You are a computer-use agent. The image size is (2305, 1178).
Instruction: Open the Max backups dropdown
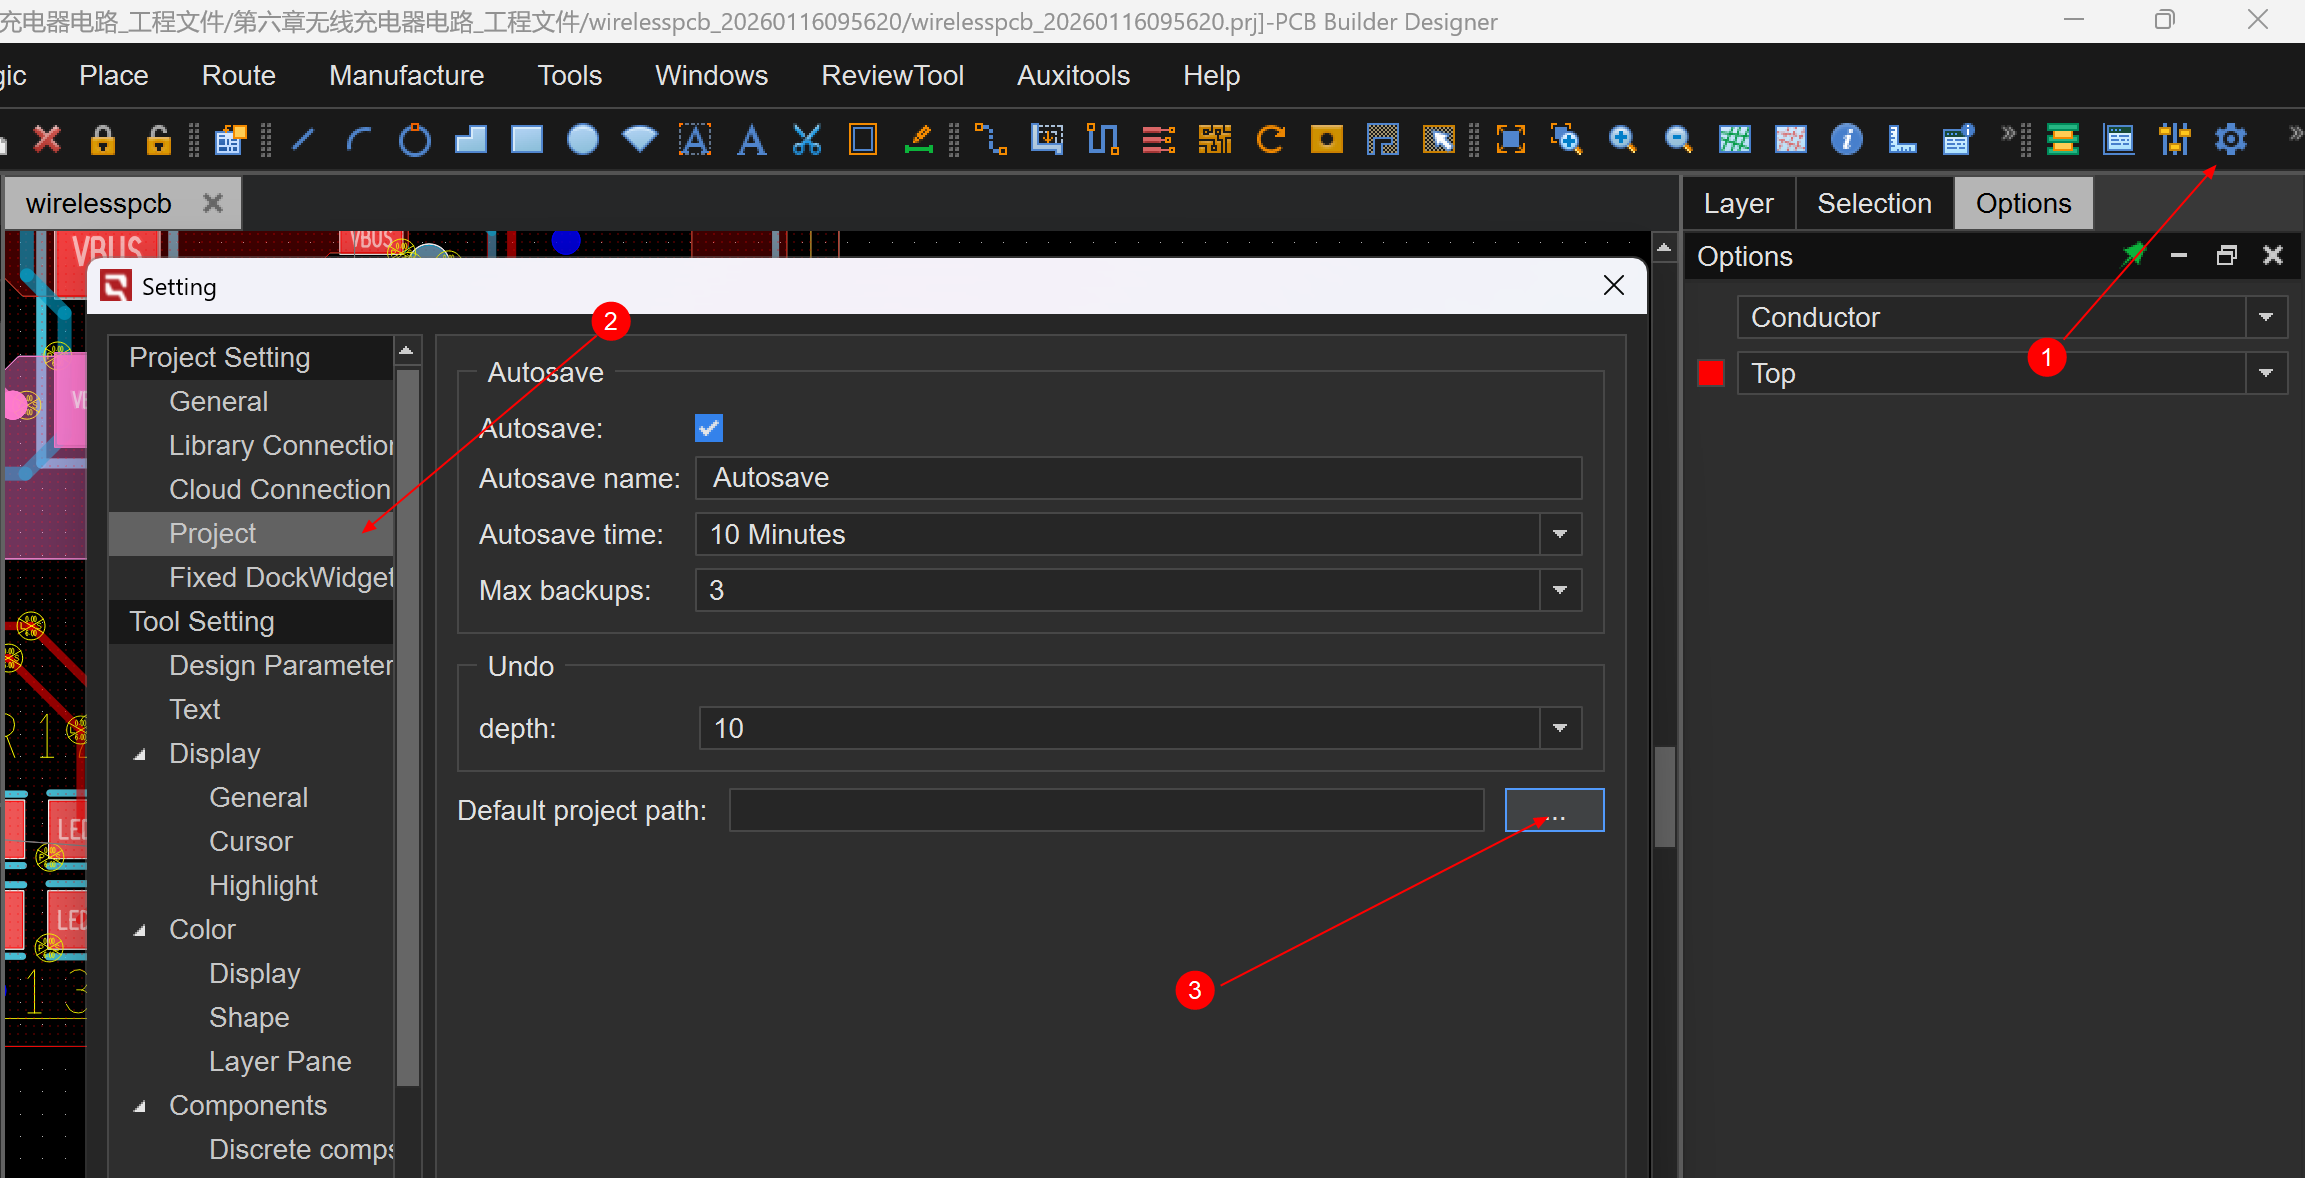click(x=1559, y=590)
